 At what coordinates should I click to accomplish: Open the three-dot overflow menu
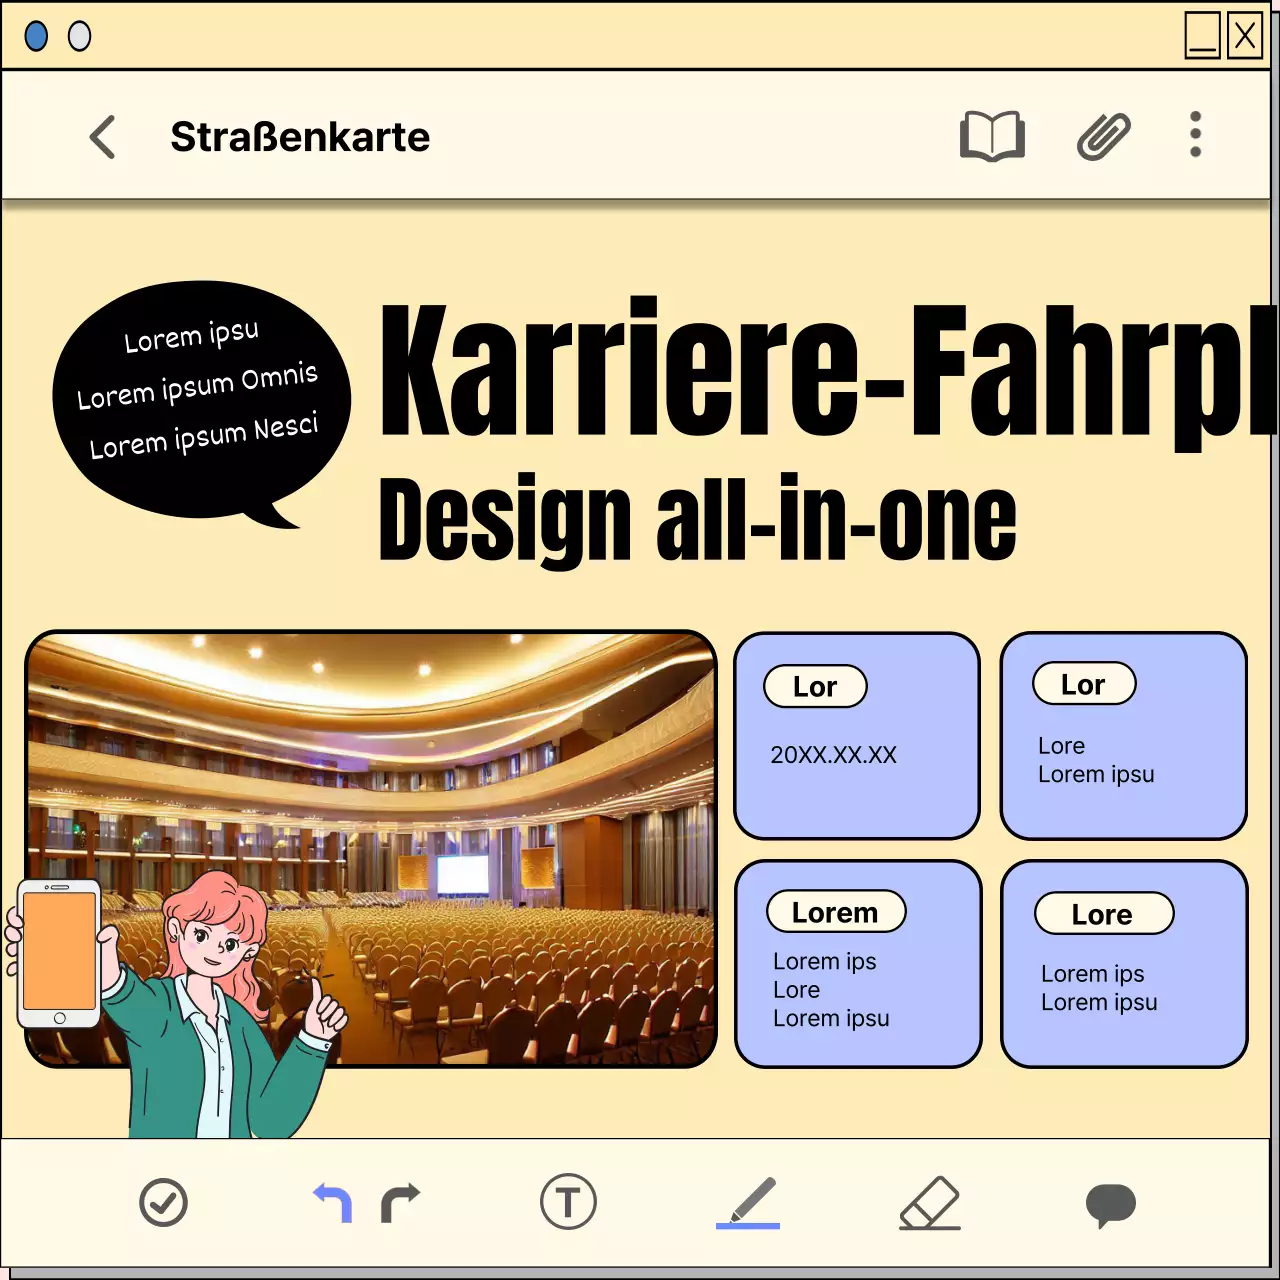click(1195, 136)
